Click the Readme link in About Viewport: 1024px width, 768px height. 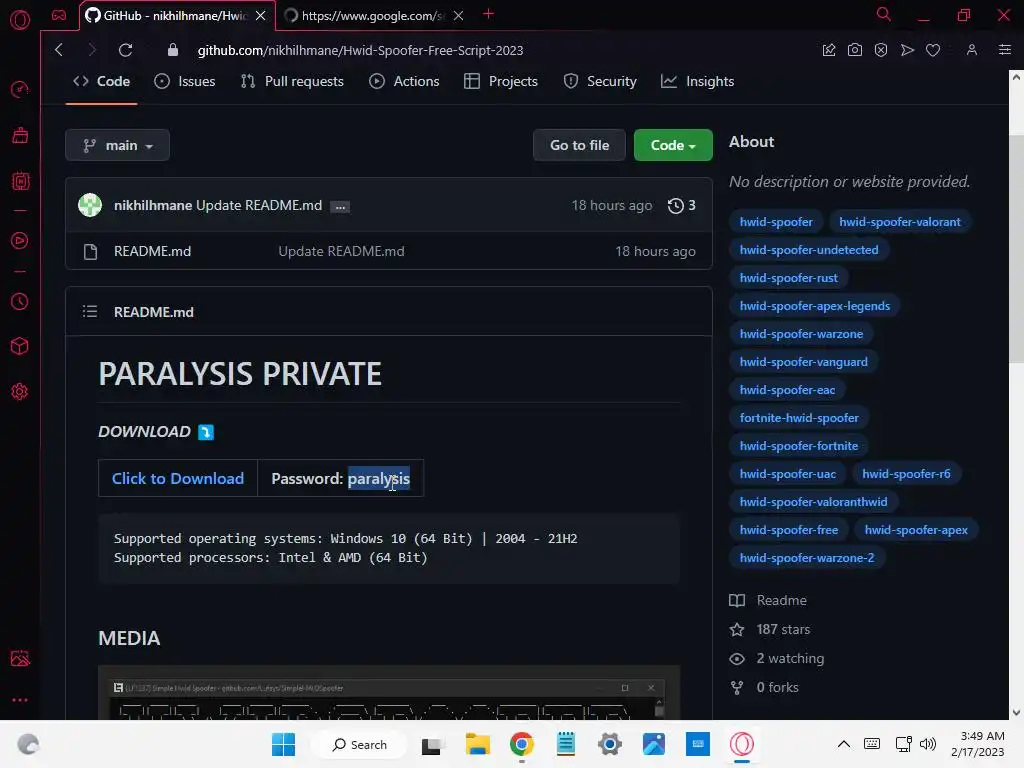pos(768,600)
